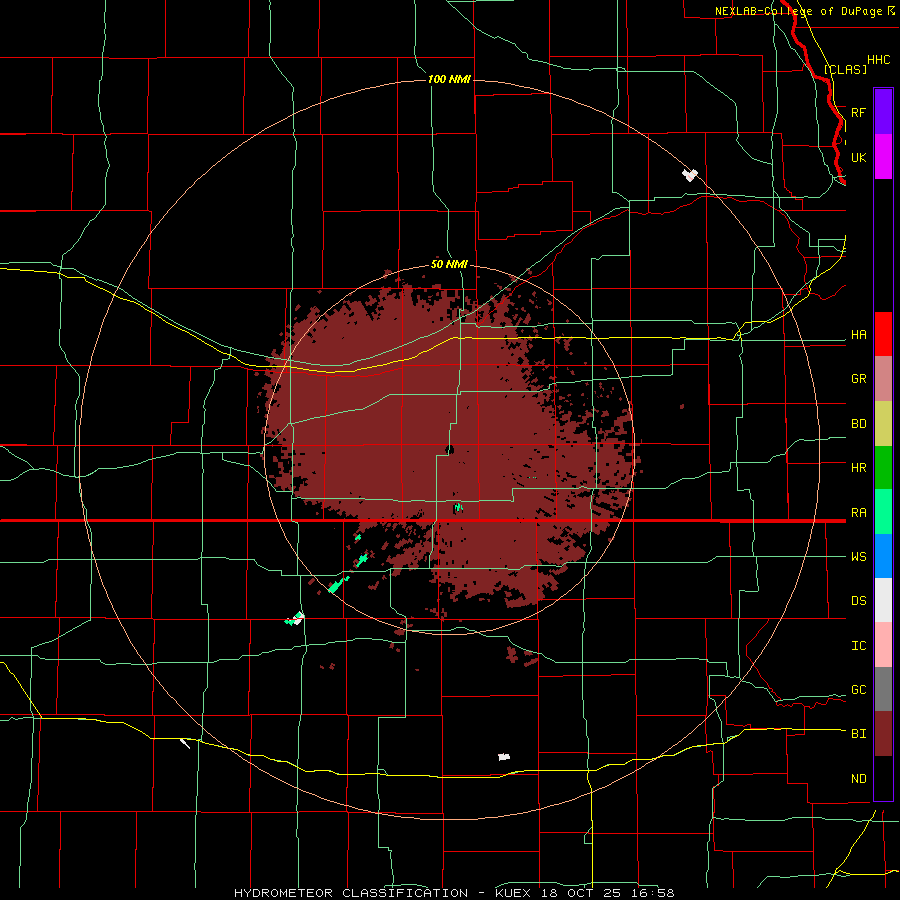Click the 'KUEX' radar site identifier
The width and height of the screenshot is (900, 900).
tap(513, 893)
